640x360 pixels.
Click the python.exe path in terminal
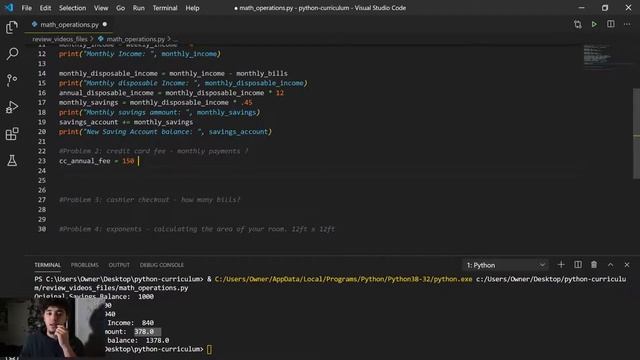pos(343,279)
